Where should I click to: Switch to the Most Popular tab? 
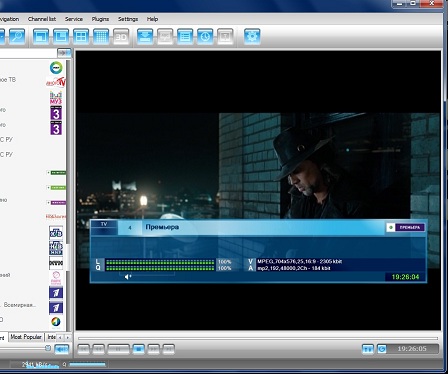(x=26, y=337)
